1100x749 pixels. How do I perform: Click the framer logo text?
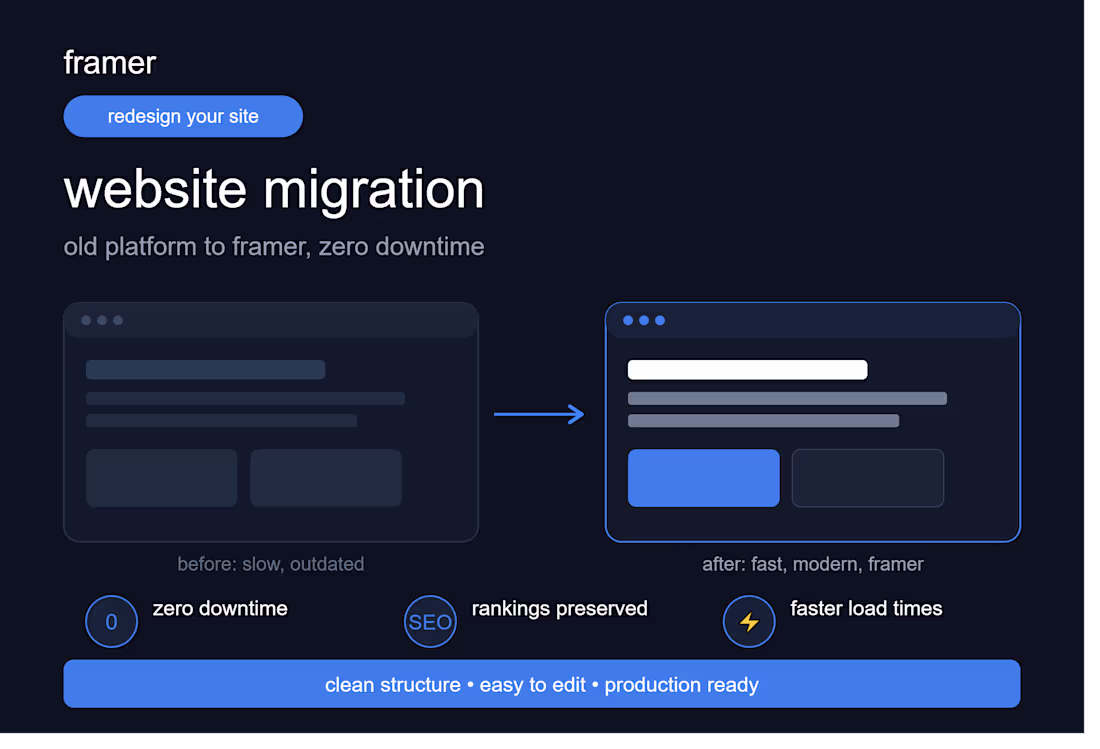coord(110,63)
